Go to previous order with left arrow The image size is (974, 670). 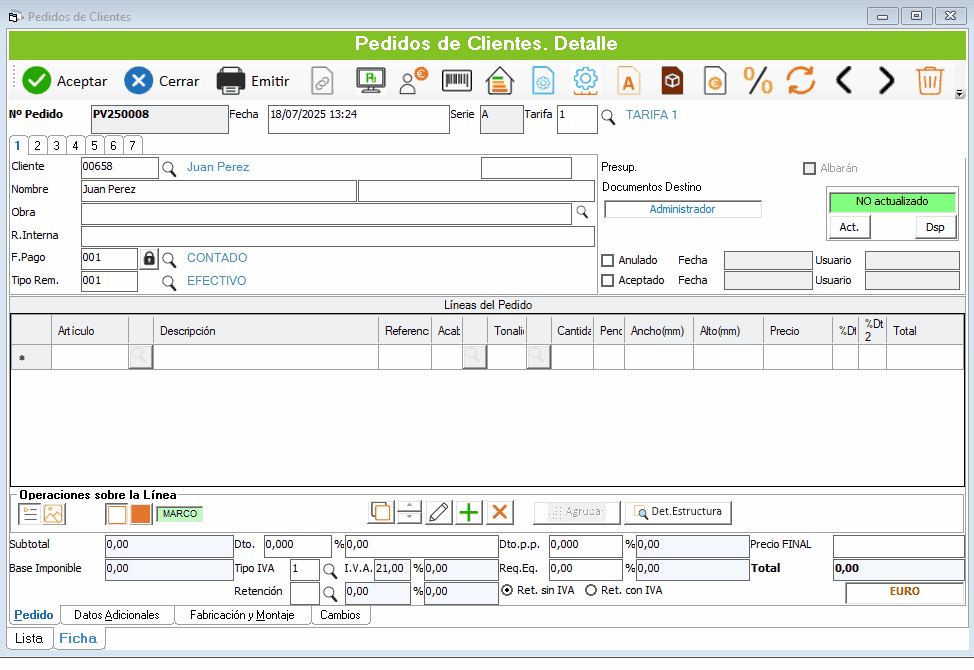[x=844, y=81]
